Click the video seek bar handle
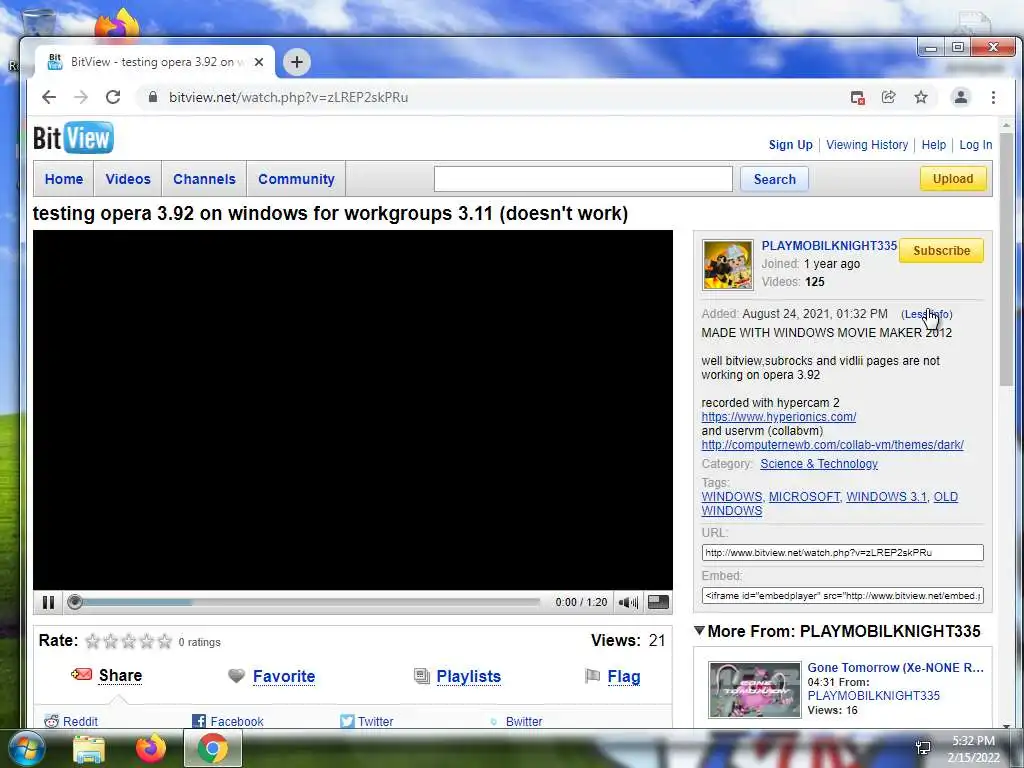The height and width of the screenshot is (768, 1024). [x=75, y=602]
